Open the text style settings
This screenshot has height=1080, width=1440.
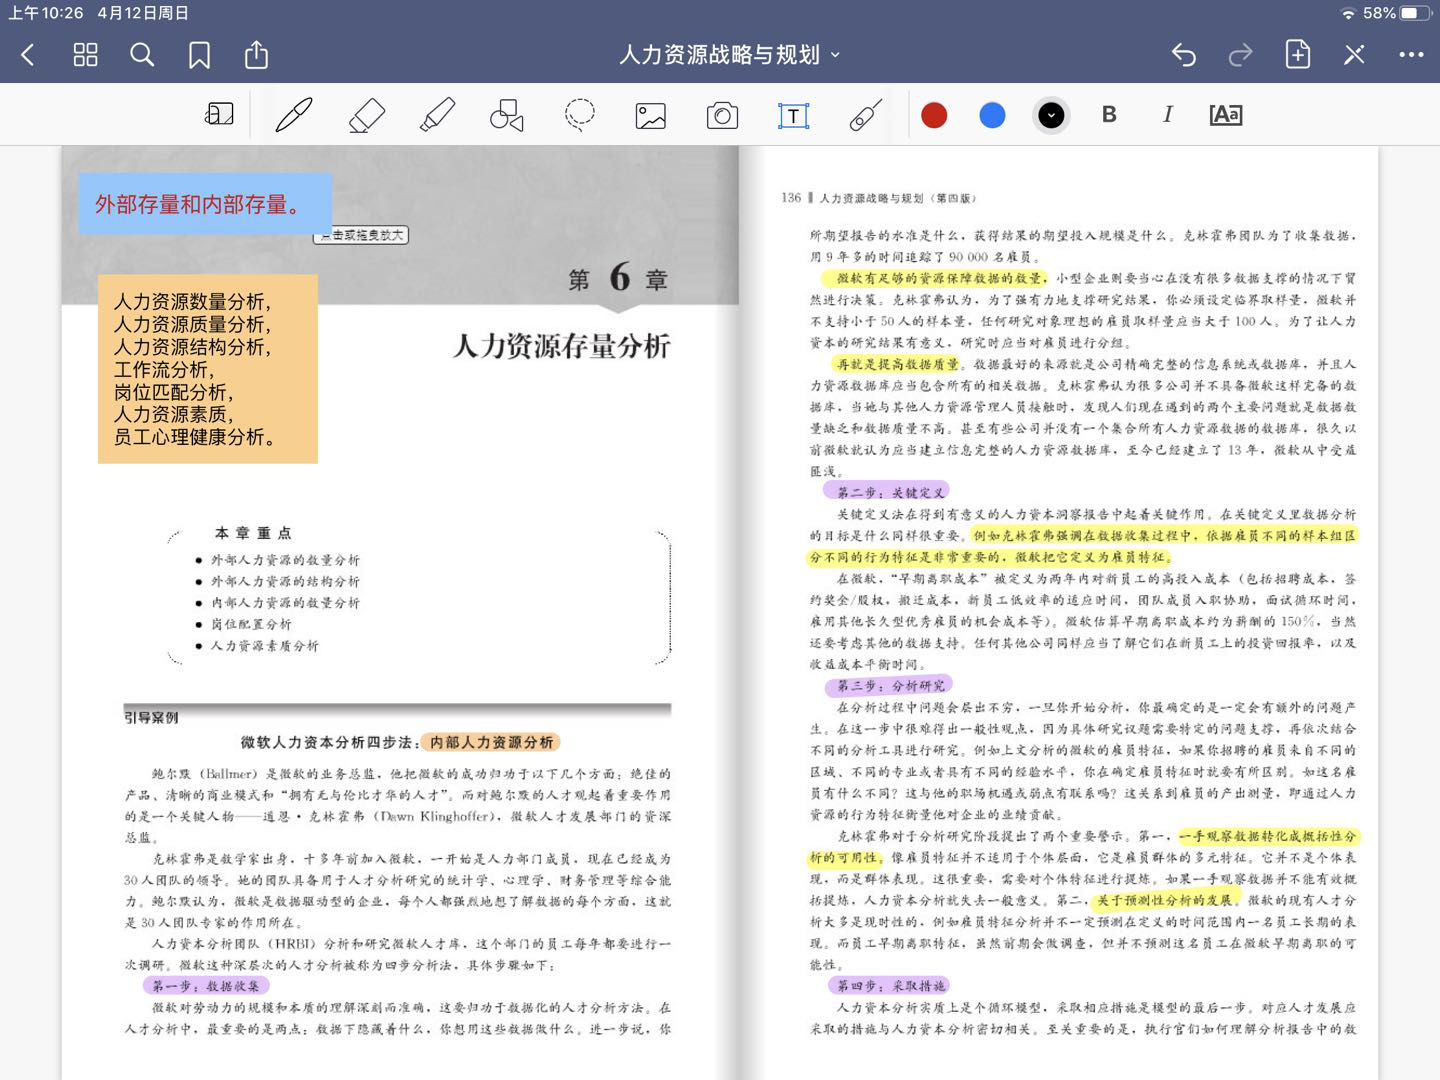1225,115
